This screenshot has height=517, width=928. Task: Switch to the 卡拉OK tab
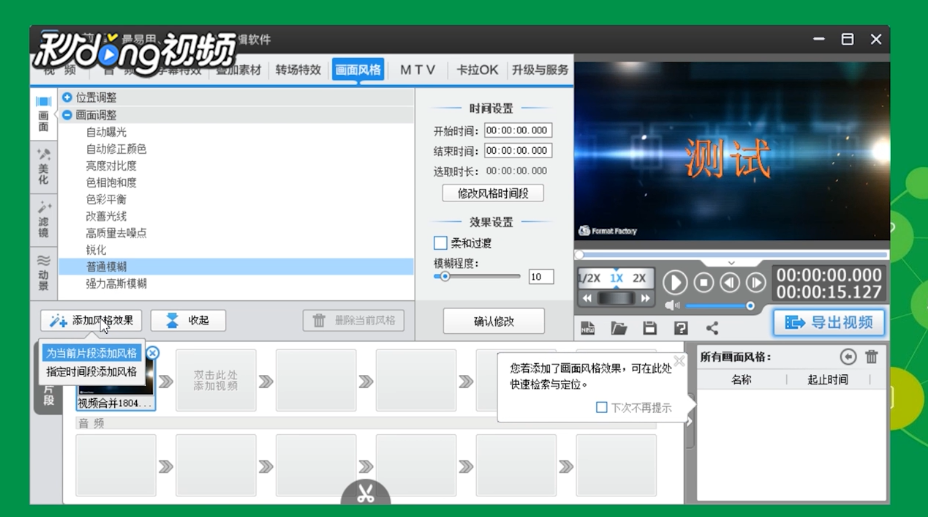coord(477,70)
